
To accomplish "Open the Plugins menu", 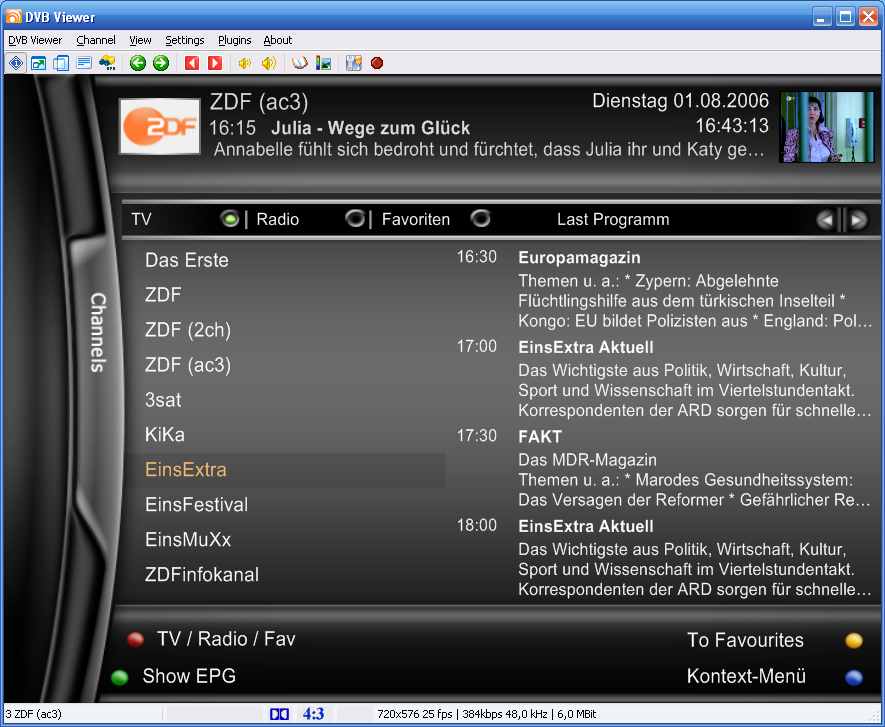I will 235,40.
